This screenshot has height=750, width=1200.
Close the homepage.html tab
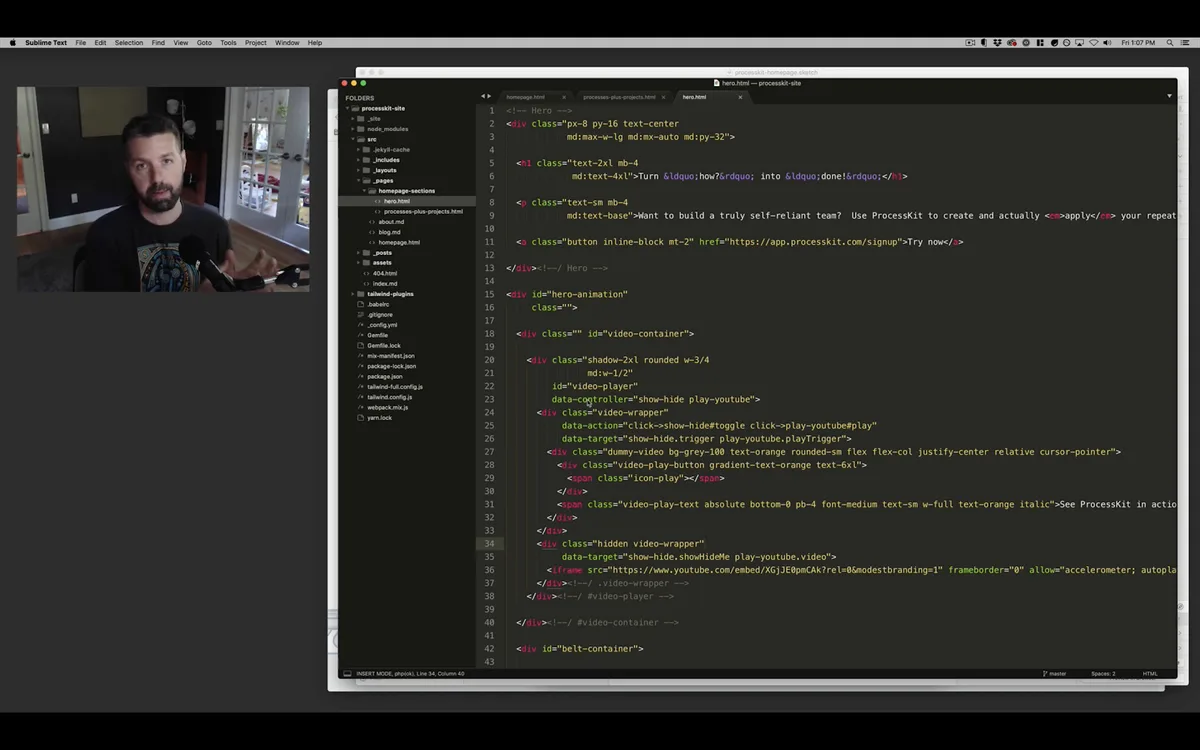coord(563,97)
